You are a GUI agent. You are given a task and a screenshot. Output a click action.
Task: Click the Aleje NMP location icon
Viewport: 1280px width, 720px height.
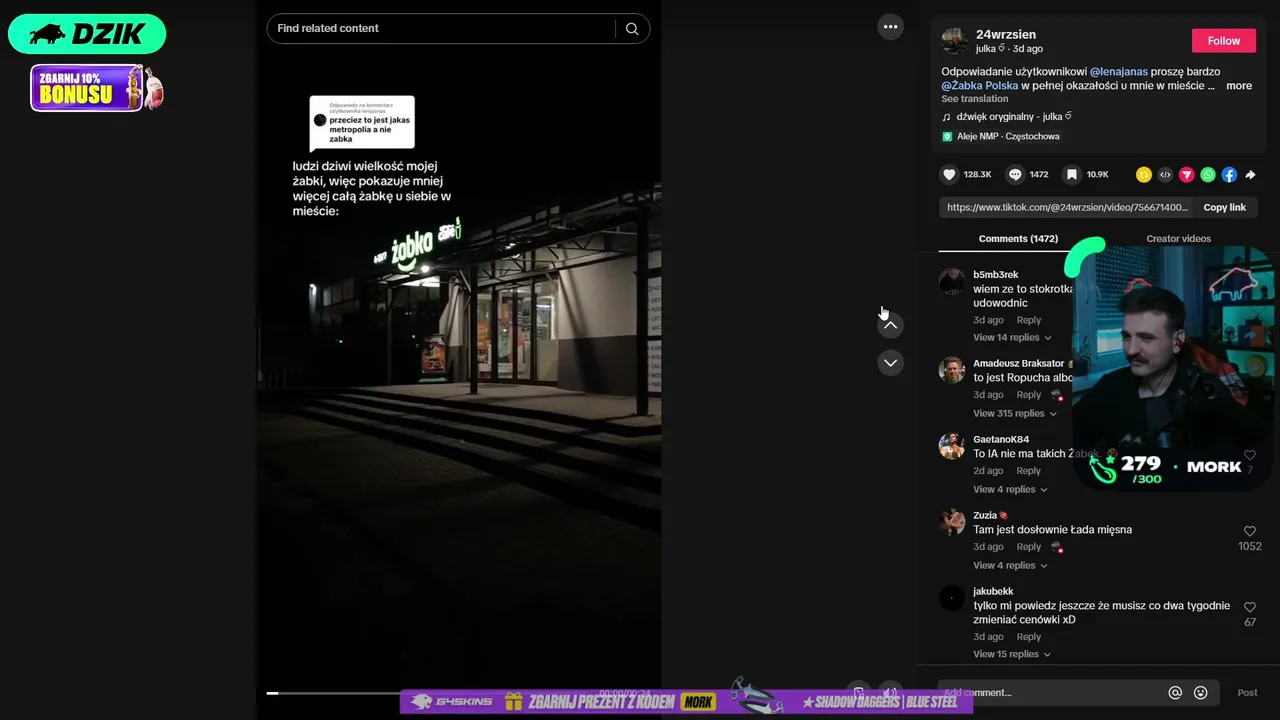tap(947, 136)
